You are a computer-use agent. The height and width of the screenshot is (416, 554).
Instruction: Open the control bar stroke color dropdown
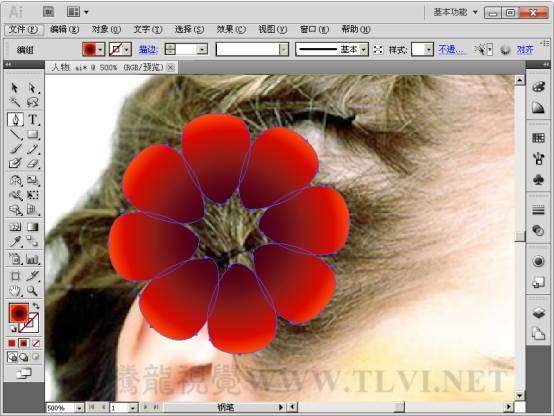(x=126, y=49)
